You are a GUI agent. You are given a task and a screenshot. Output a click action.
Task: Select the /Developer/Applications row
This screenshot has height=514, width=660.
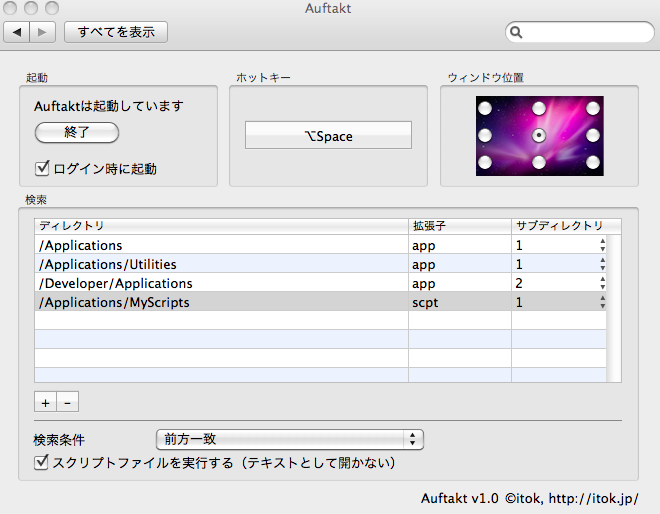click(x=320, y=282)
